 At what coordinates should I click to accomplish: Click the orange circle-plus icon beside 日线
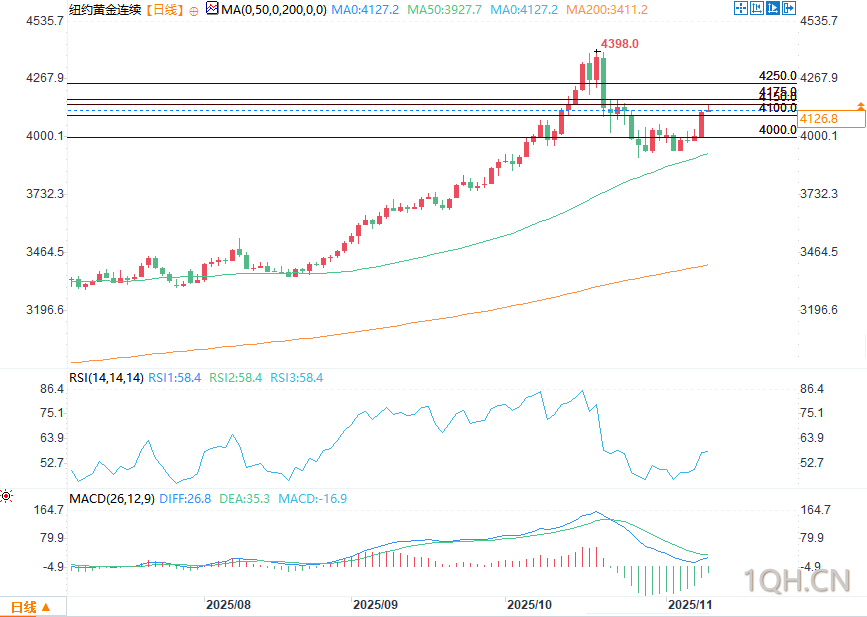click(x=194, y=11)
